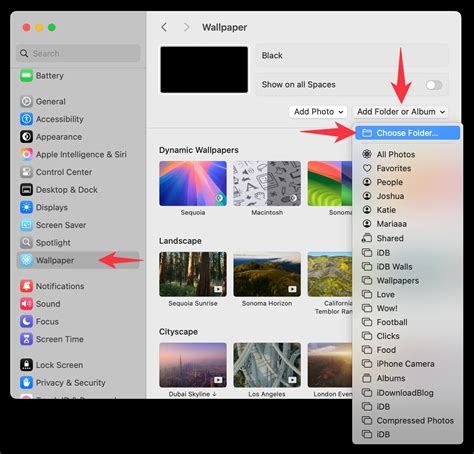Click the Shared album icon
The image size is (474, 454).
367,238
